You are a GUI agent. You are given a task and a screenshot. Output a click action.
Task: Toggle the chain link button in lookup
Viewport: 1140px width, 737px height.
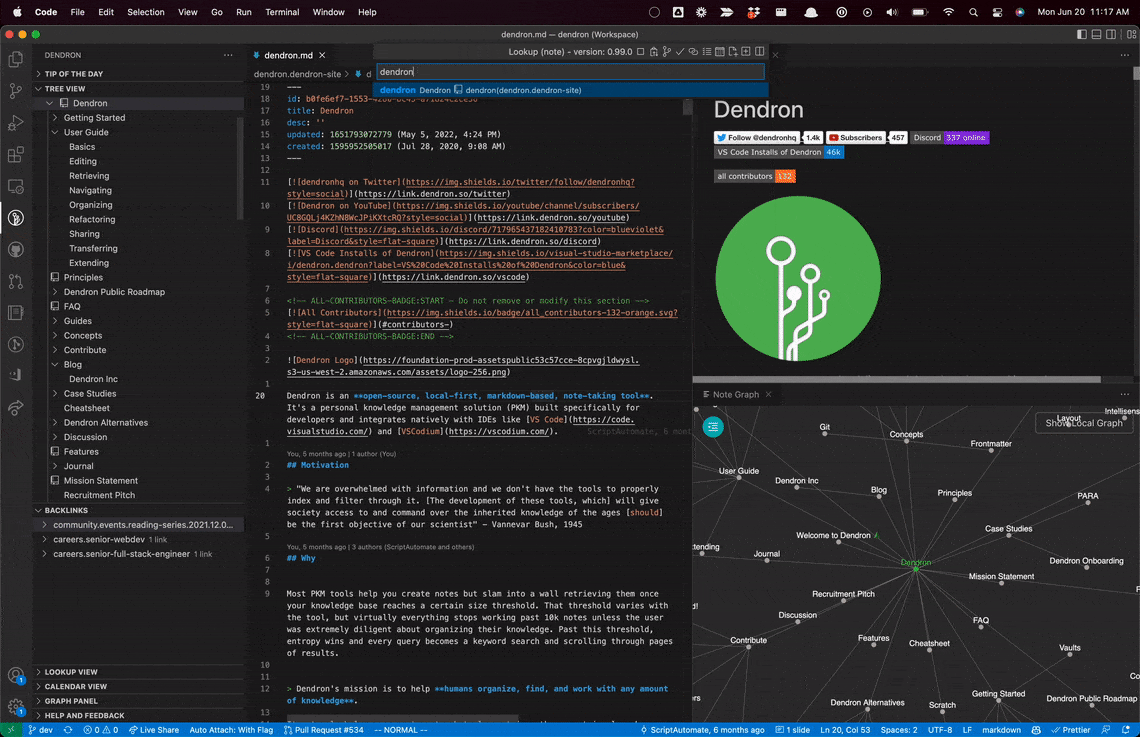coord(693,52)
